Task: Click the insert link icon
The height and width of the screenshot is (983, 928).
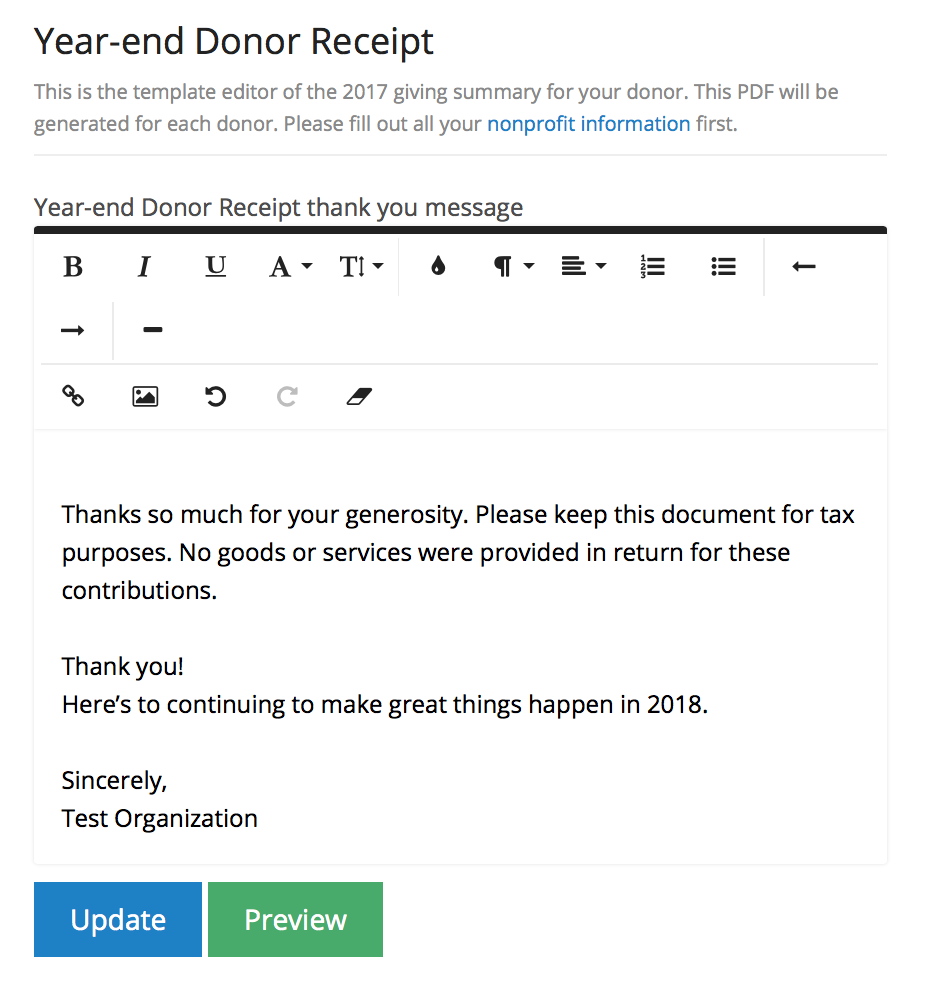Action: (x=73, y=397)
